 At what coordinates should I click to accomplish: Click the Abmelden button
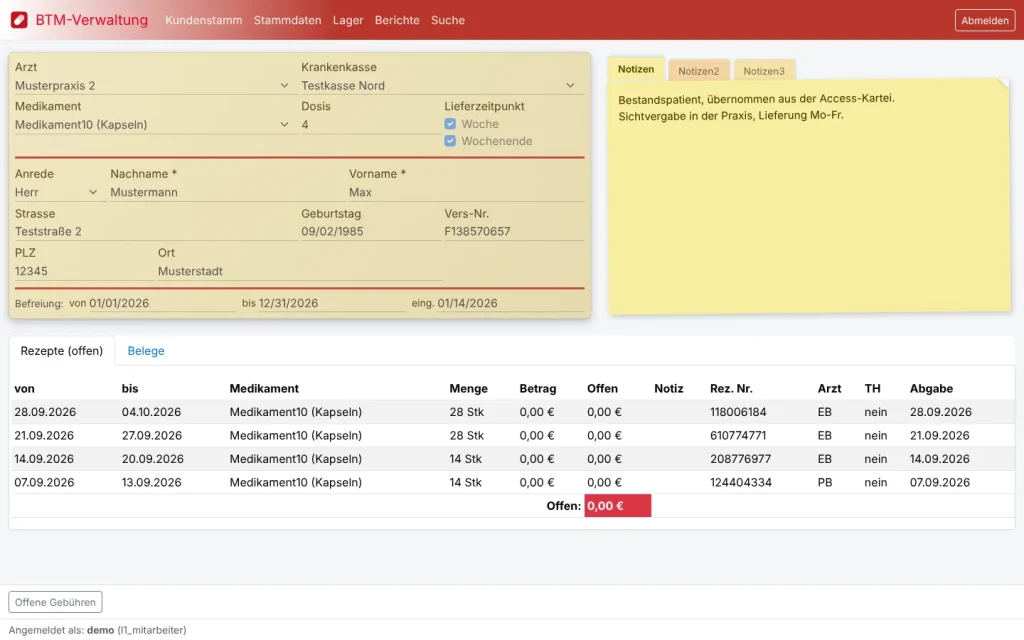click(985, 20)
